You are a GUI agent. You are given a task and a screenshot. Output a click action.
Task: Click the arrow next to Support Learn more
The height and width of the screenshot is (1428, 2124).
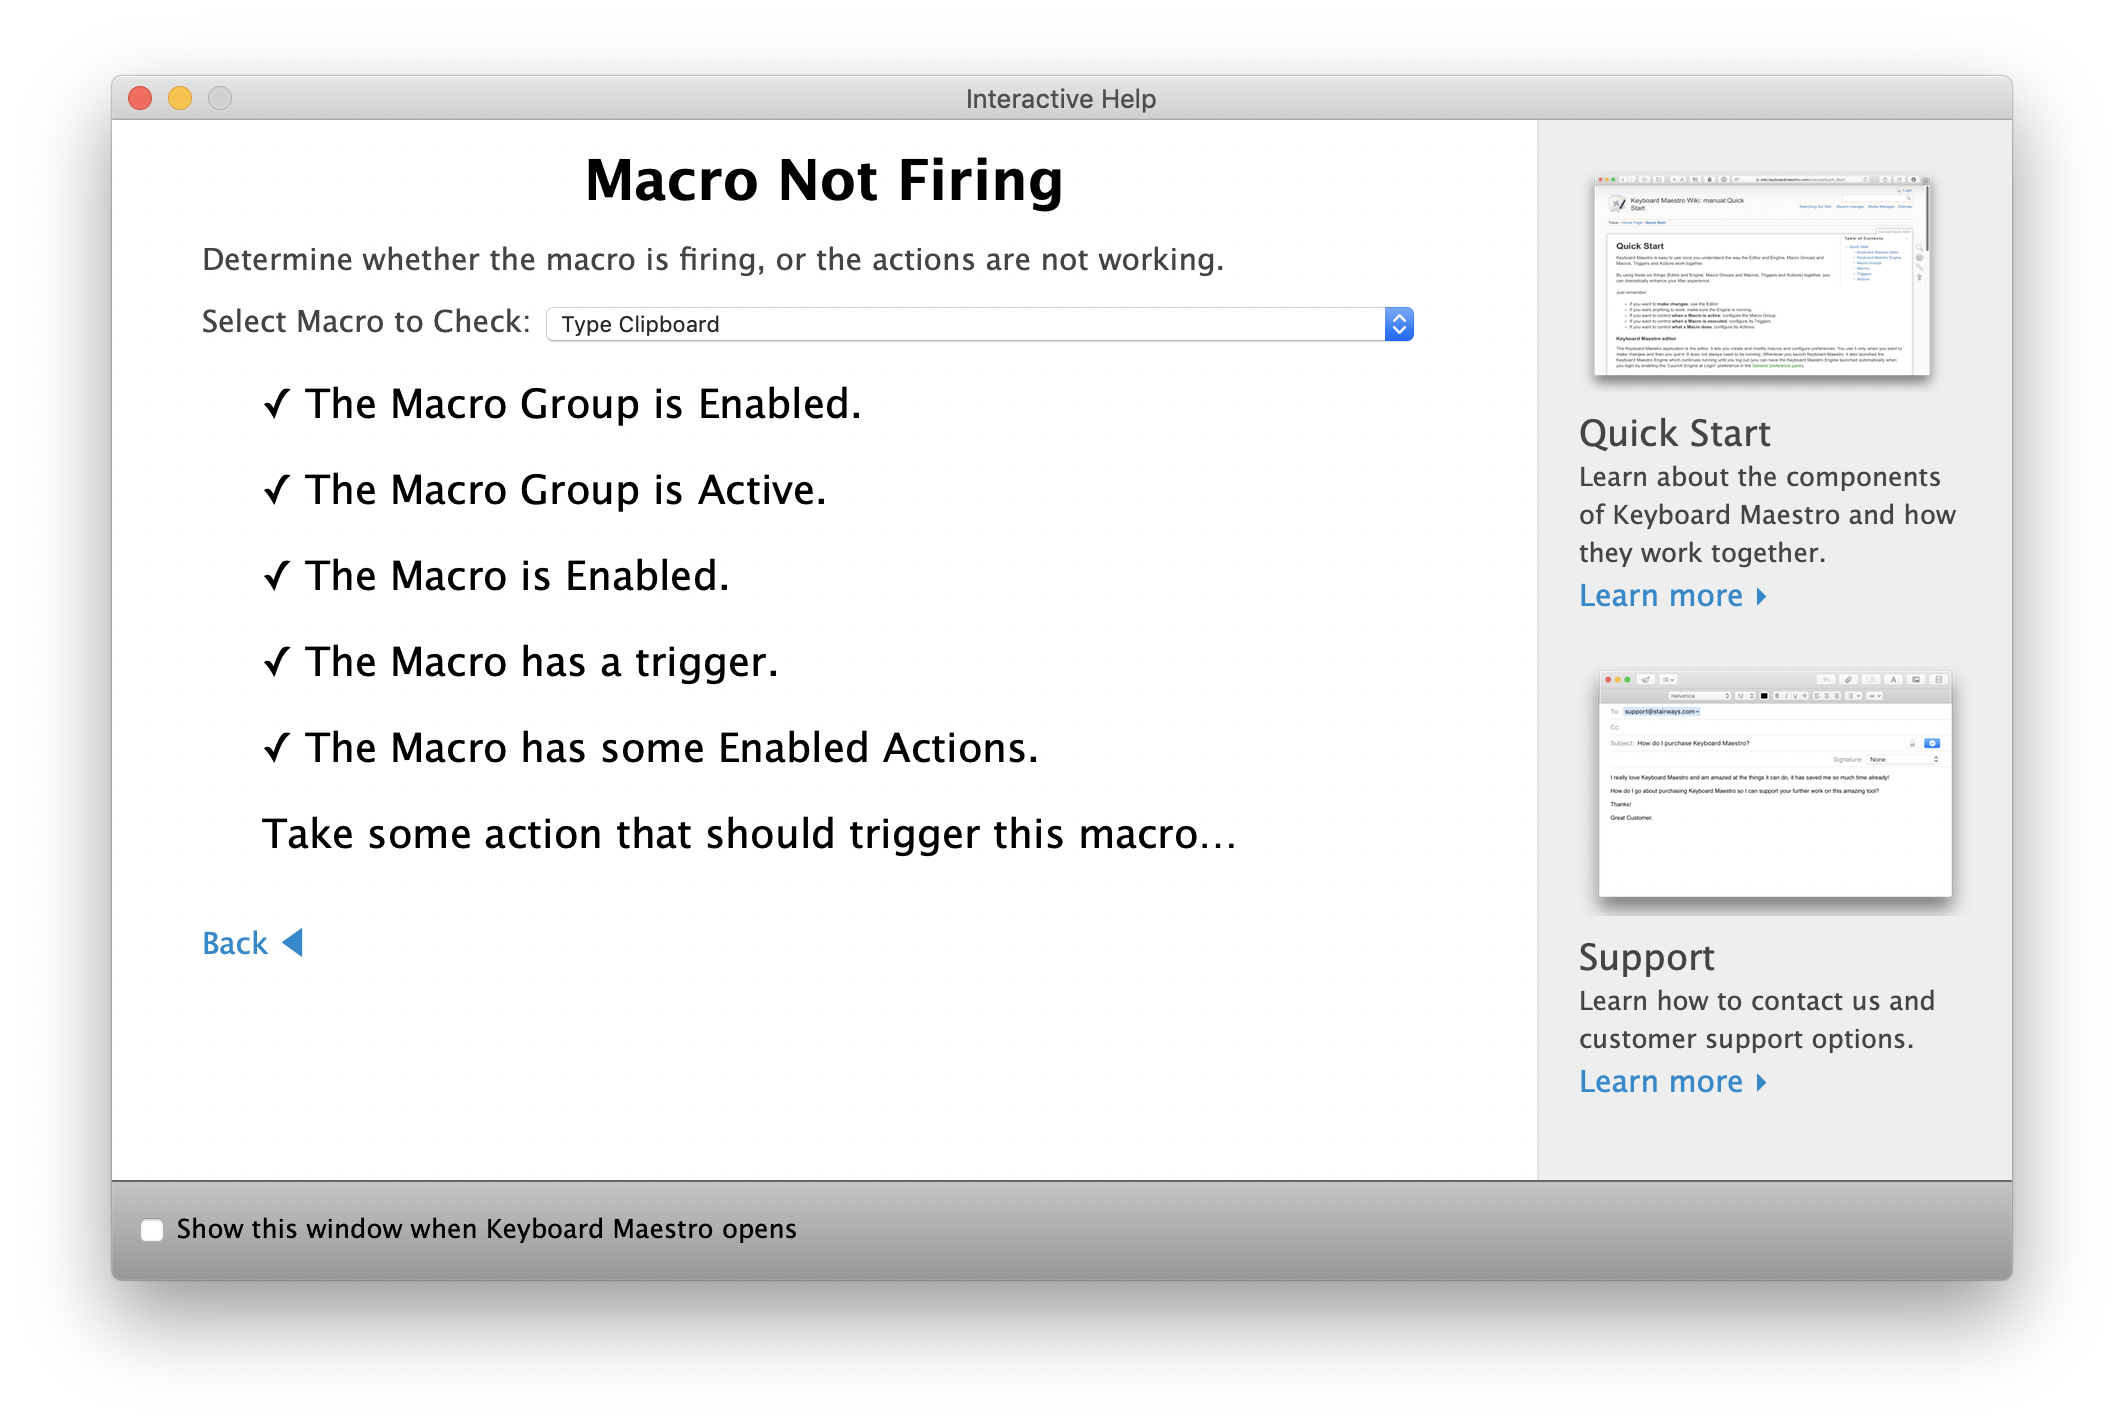(1761, 1082)
